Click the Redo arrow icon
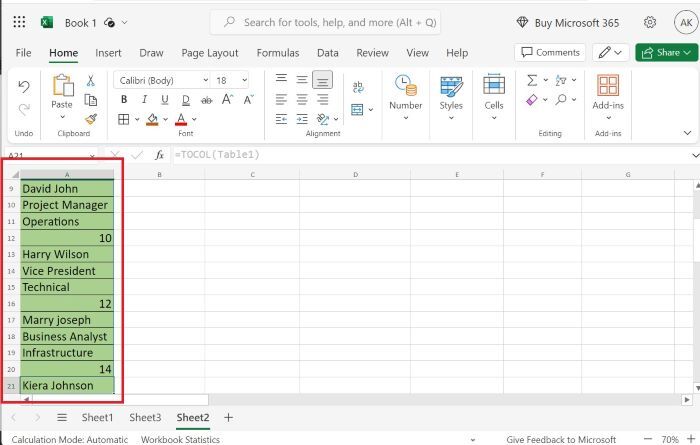 [24, 109]
